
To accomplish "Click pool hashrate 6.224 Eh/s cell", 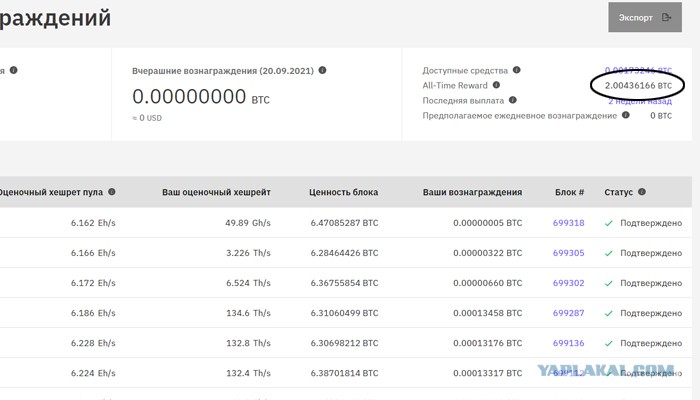I will click(x=93, y=373).
